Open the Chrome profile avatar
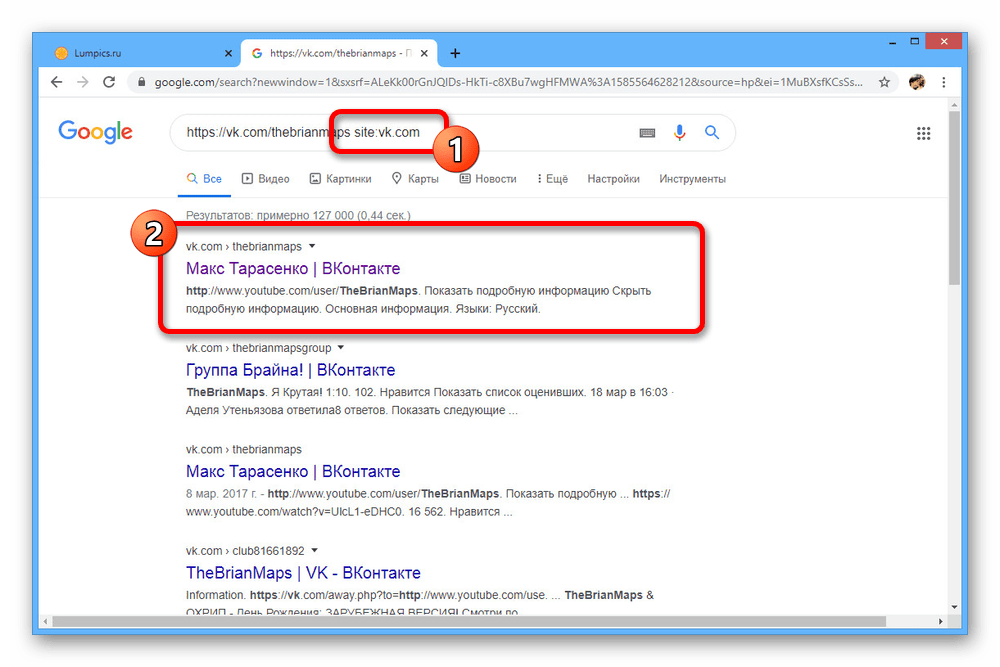This screenshot has width=1000, height=667. tap(916, 82)
